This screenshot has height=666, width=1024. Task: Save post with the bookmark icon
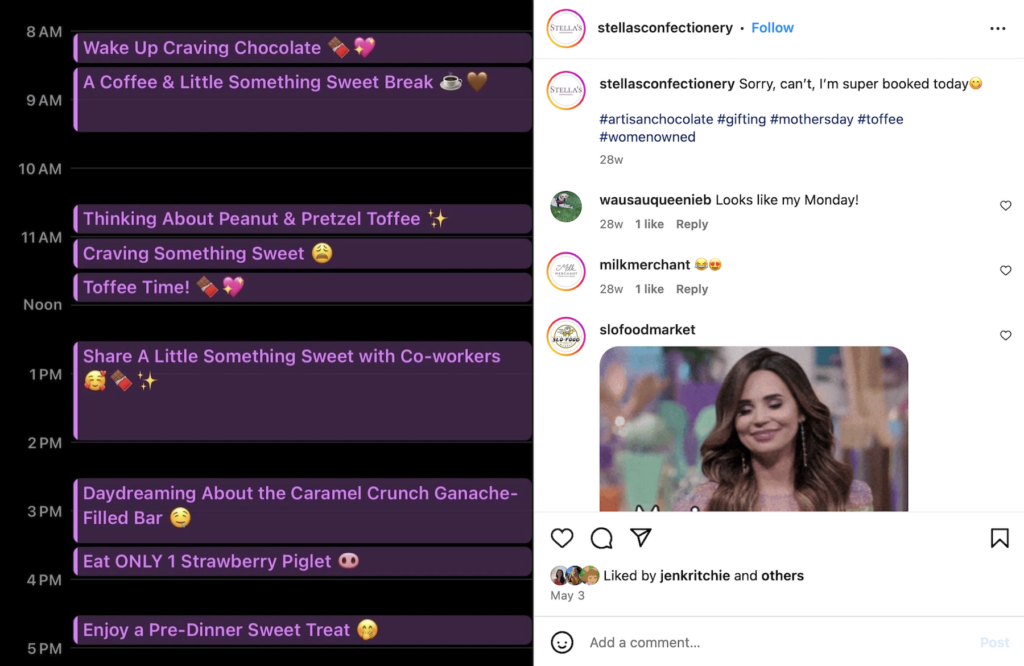[999, 538]
